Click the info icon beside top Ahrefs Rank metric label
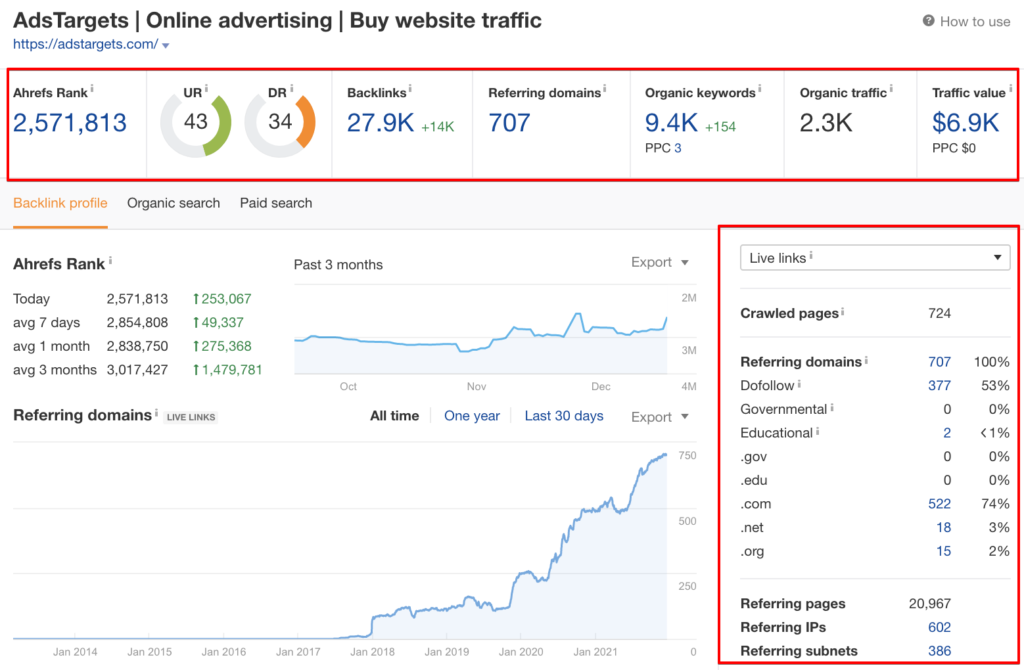 (92, 88)
